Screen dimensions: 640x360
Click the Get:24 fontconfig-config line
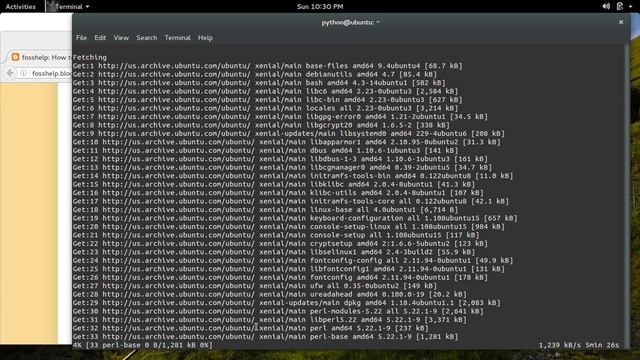(293, 260)
